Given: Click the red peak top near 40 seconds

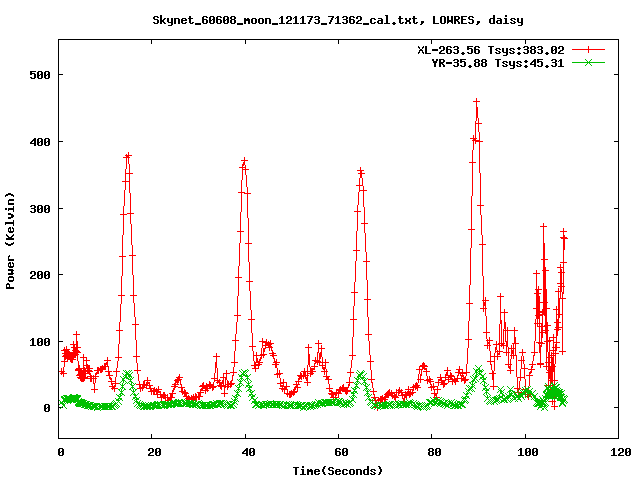Looking at the screenshot, I should click(x=244, y=160).
